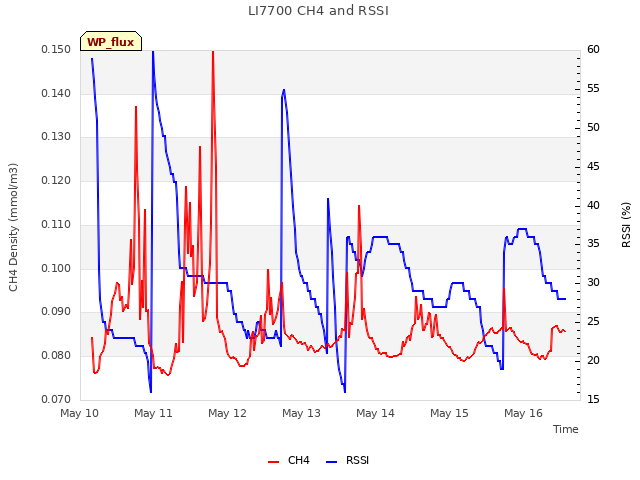Toggle the RSSI legend entry
Screen dimensions: 640x480
click(348, 460)
